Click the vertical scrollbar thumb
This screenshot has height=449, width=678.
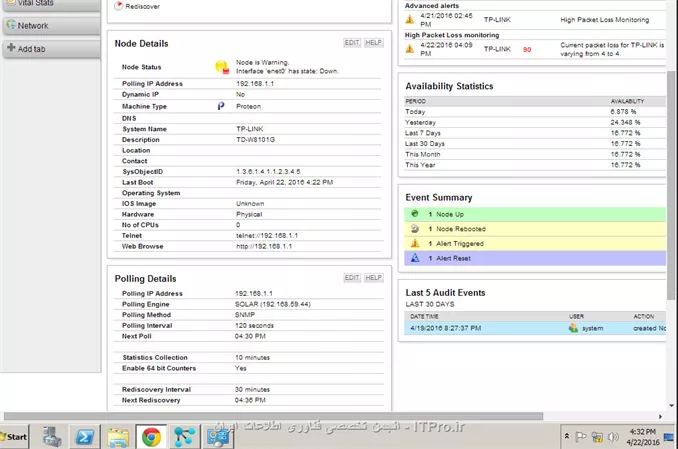tap(671, 185)
